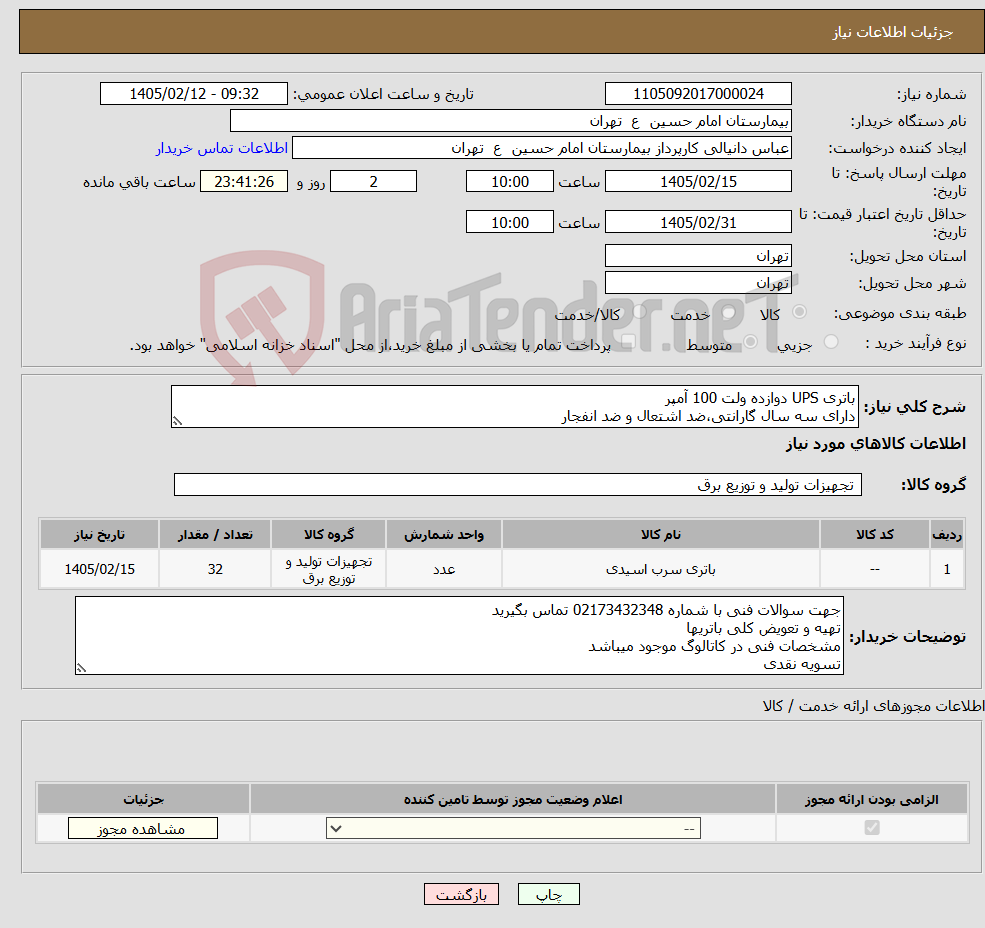The width and height of the screenshot is (985, 928).
Task: Click the general need description textarea
Action: point(514,407)
